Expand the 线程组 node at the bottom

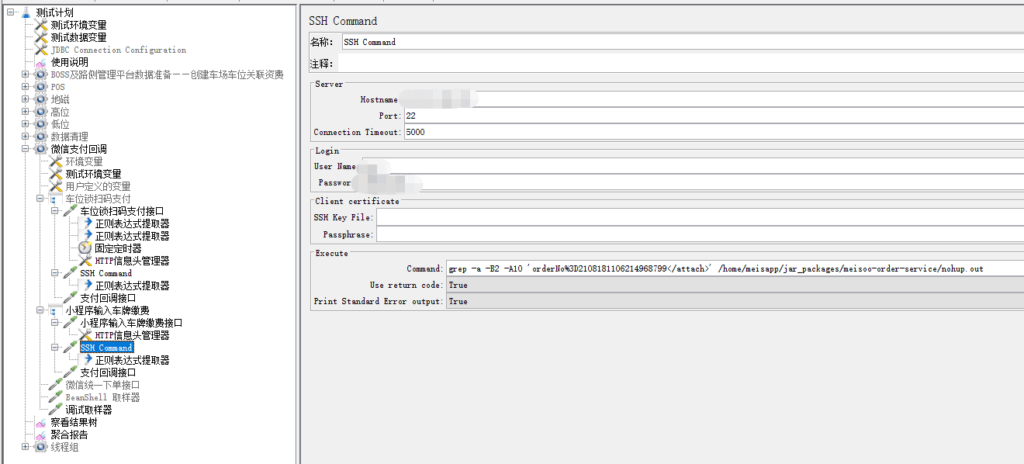(26, 447)
